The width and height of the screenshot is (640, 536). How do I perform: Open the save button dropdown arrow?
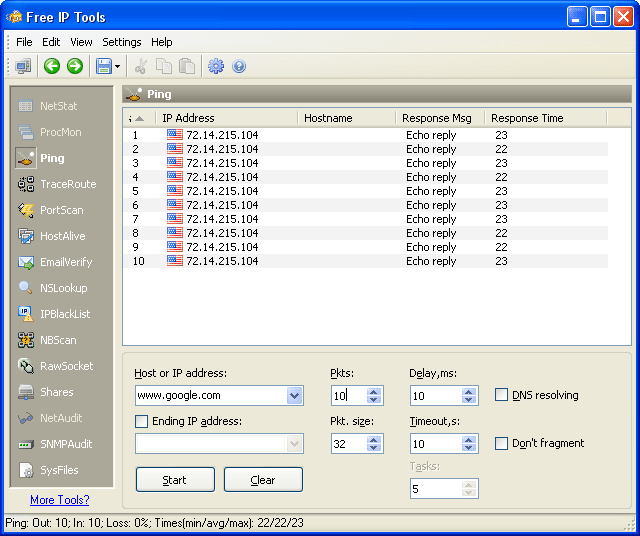[x=118, y=67]
